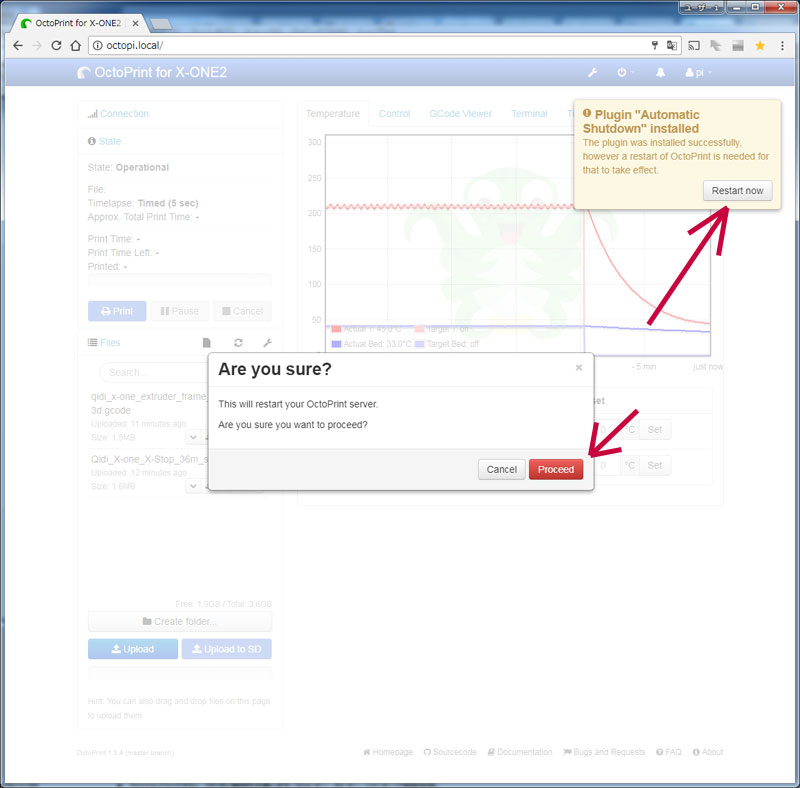Open Bugs and Requests footer link
This screenshot has height=788, width=800.
tap(604, 752)
